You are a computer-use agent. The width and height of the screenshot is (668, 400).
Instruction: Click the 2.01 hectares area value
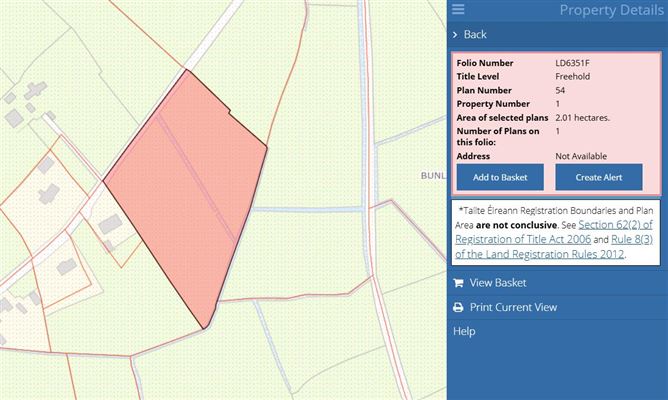pyautogui.click(x=582, y=118)
